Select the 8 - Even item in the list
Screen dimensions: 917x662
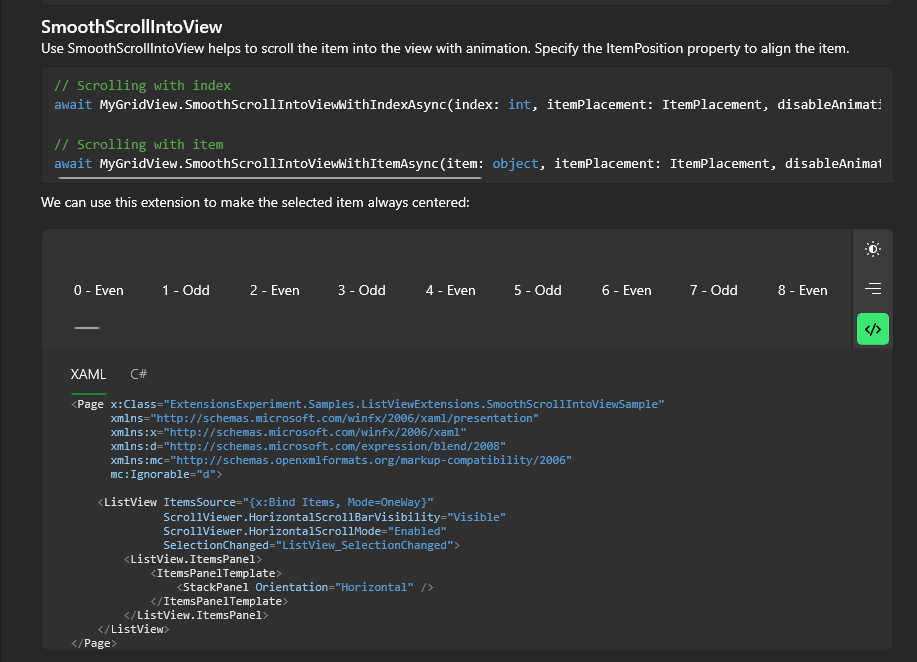pos(801,290)
